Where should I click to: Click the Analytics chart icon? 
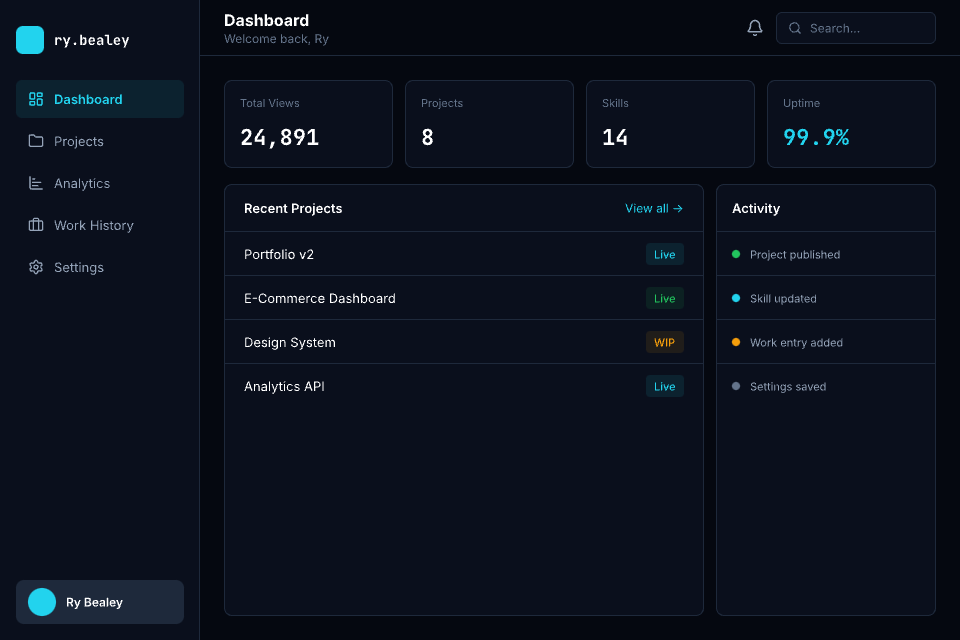[36, 183]
